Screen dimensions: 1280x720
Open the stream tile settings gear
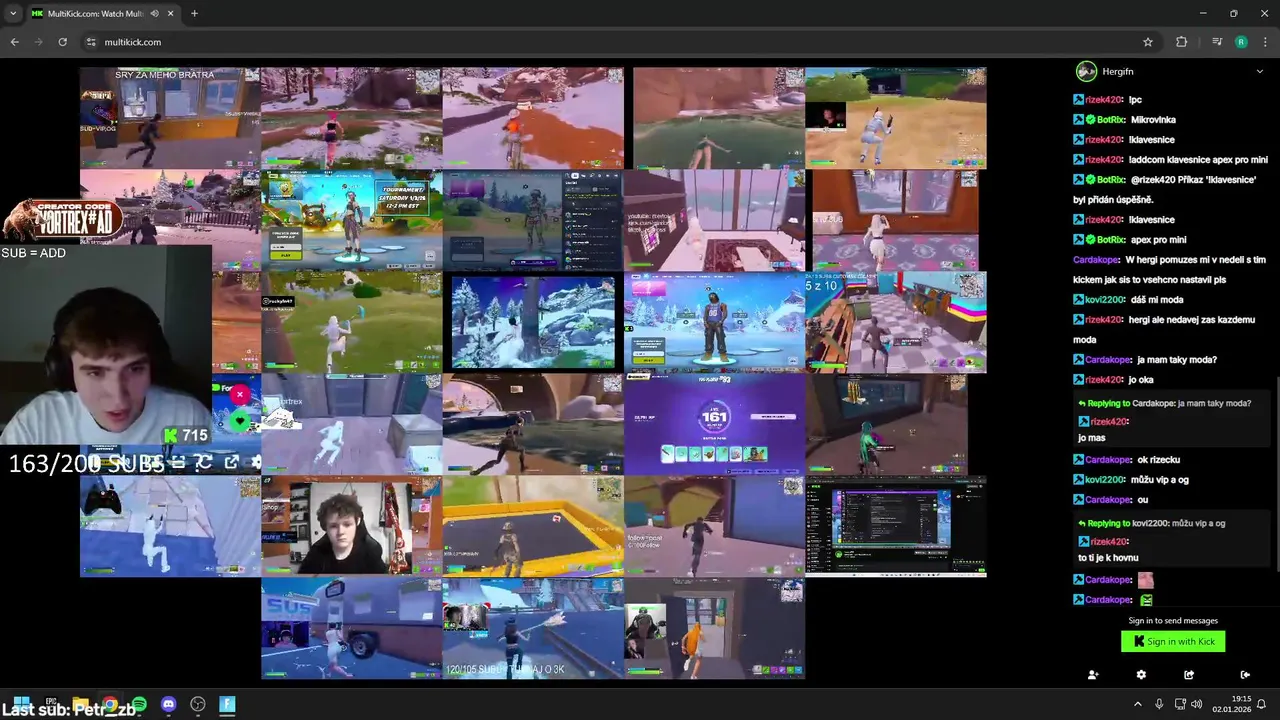pos(256,462)
